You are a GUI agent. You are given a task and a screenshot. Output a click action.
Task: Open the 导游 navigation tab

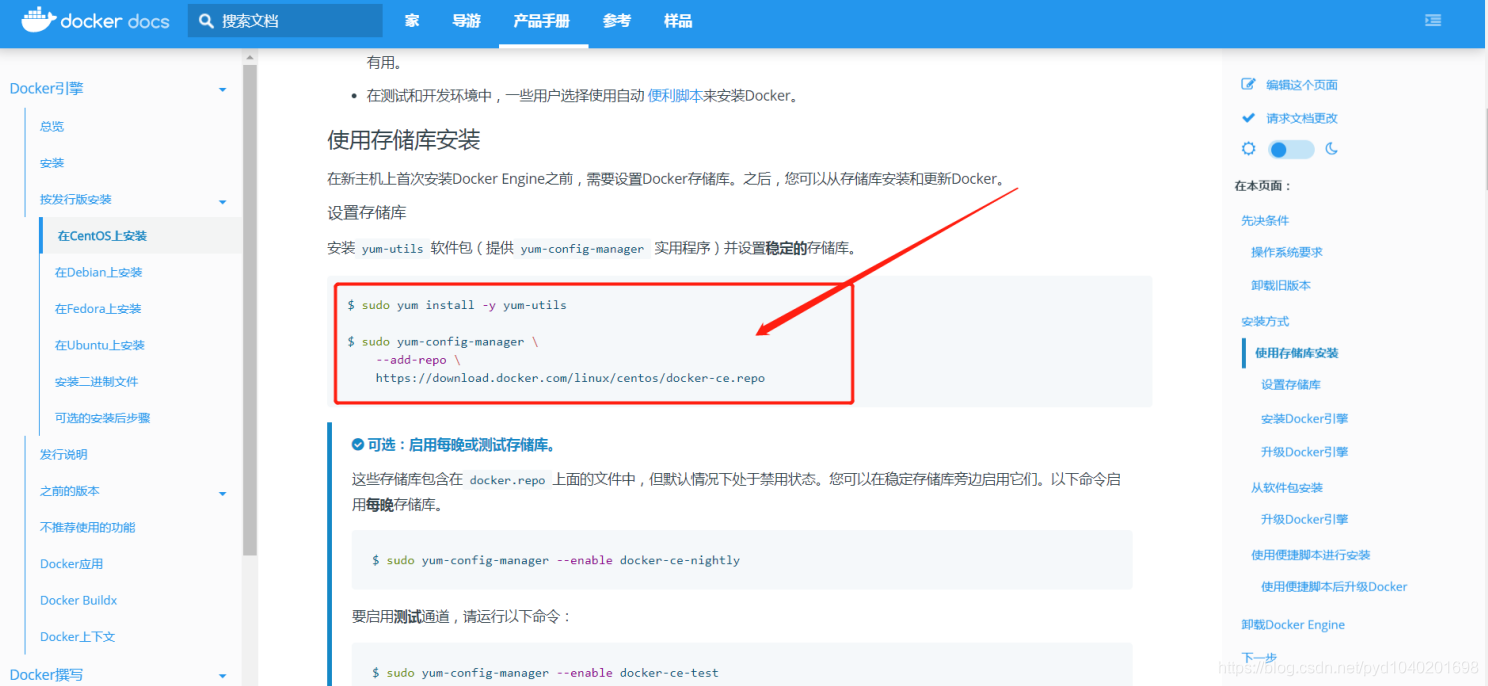pyautogui.click(x=466, y=21)
